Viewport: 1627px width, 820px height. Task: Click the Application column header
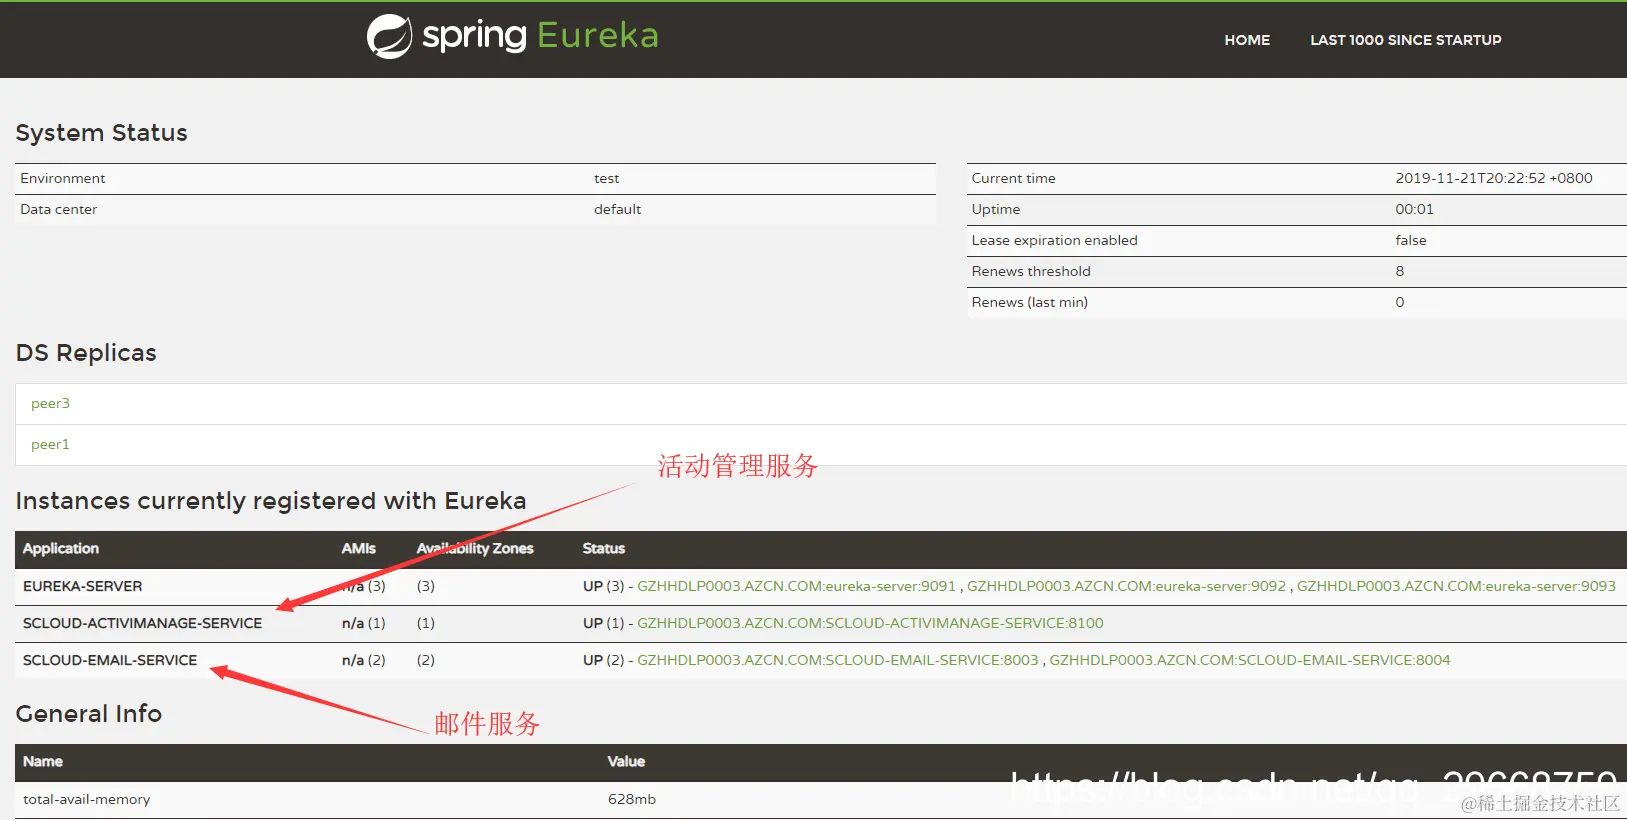pyautogui.click(x=61, y=548)
